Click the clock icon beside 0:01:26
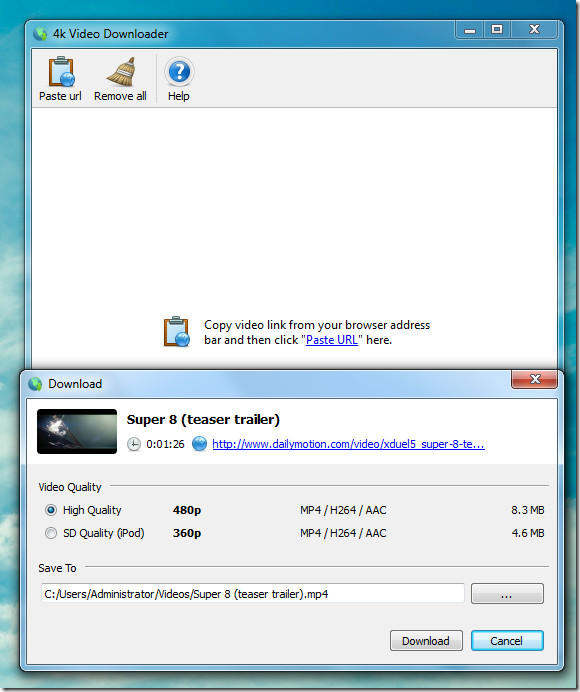Screen dimensions: 580x692 point(134,444)
